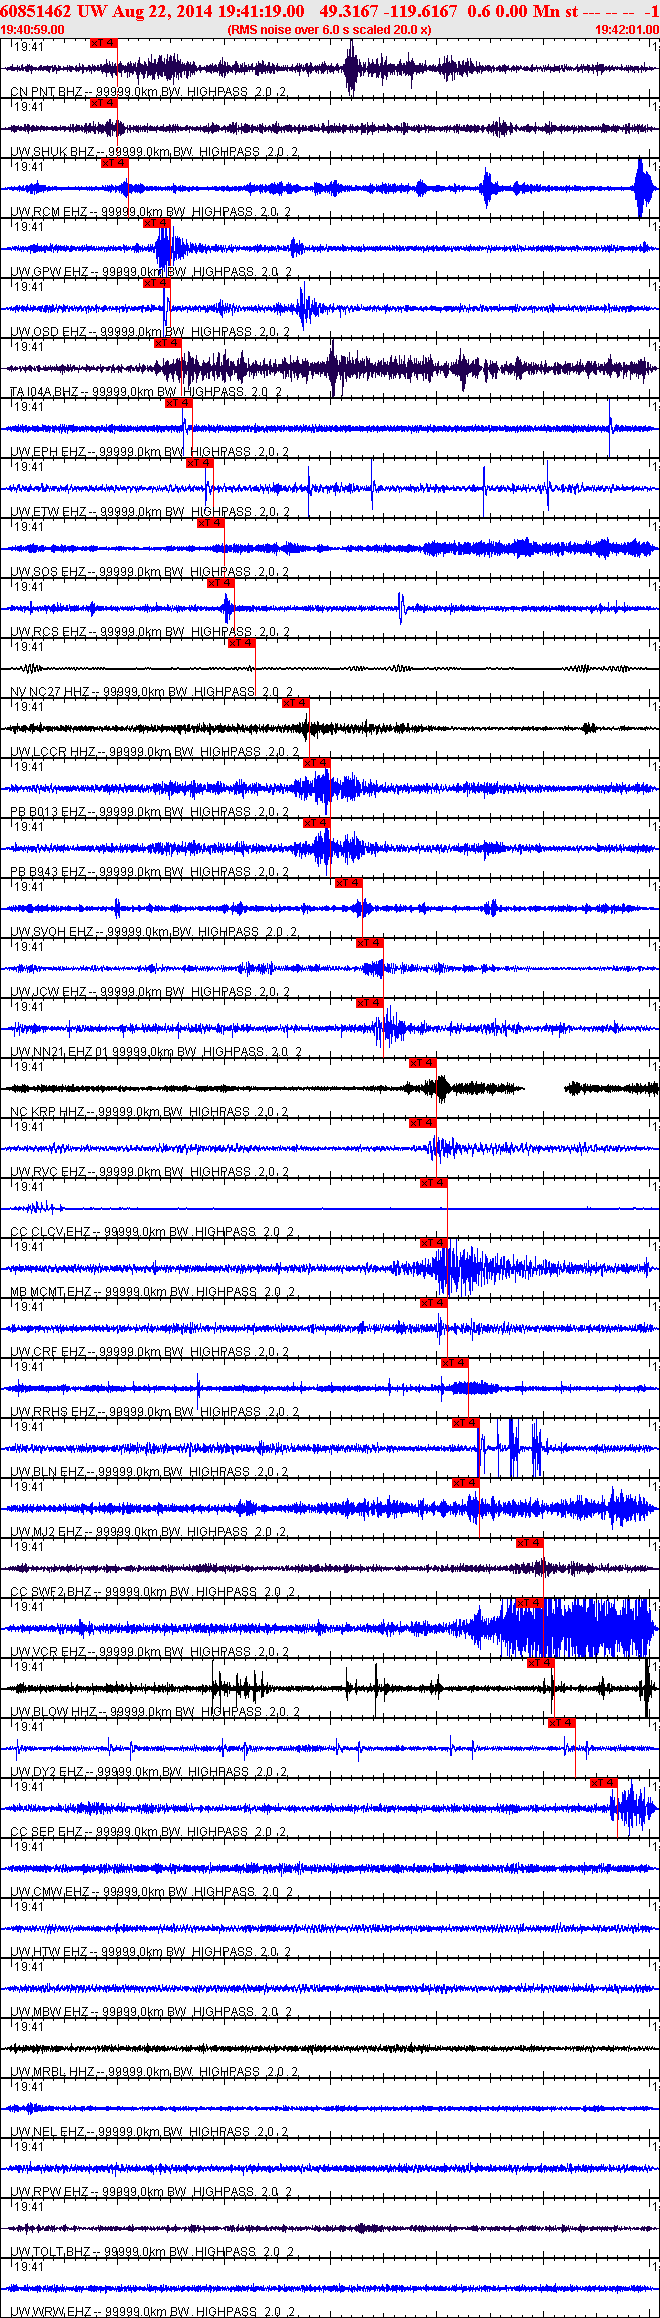Select the 'UW RRHS EHZ' station label
The image size is (660, 2318).
52,1412
